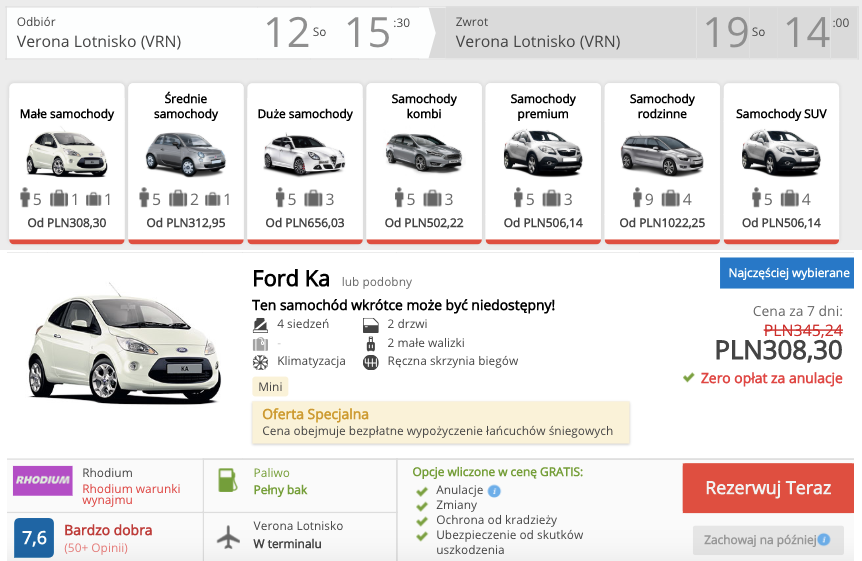Click the minivan thumbnail in Samochody rodzinne
The width and height of the screenshot is (862, 561).
[662, 154]
